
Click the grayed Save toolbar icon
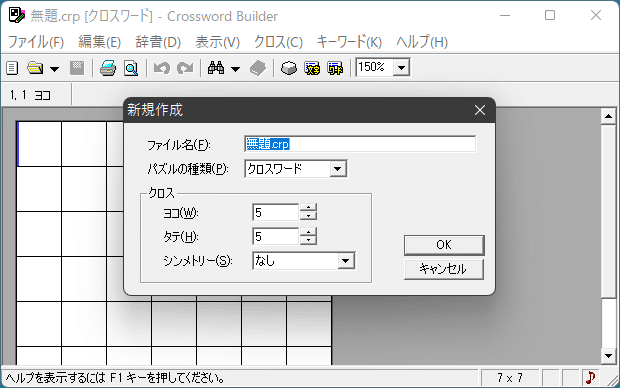[x=77, y=68]
